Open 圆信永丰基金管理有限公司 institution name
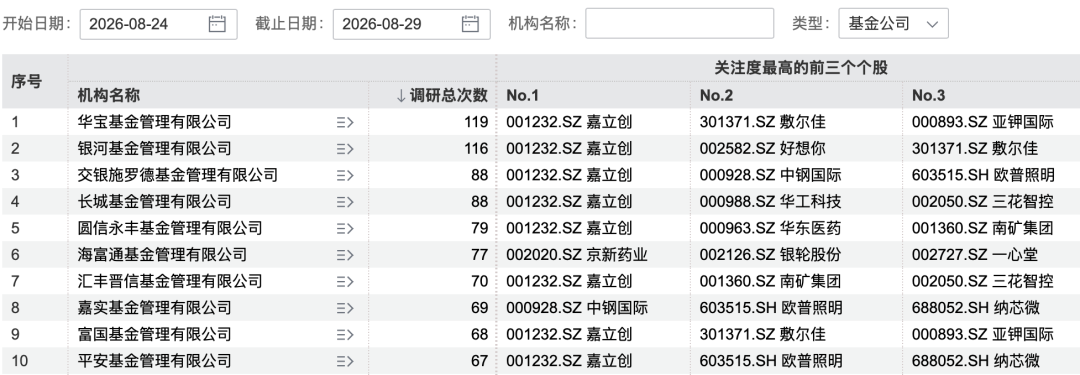 (x=170, y=229)
